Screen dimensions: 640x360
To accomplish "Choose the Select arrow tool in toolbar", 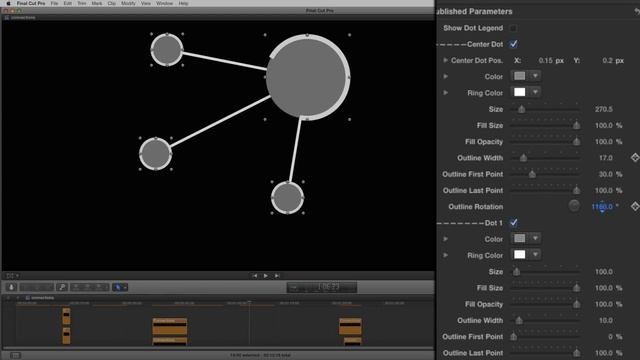I will click(x=118, y=287).
